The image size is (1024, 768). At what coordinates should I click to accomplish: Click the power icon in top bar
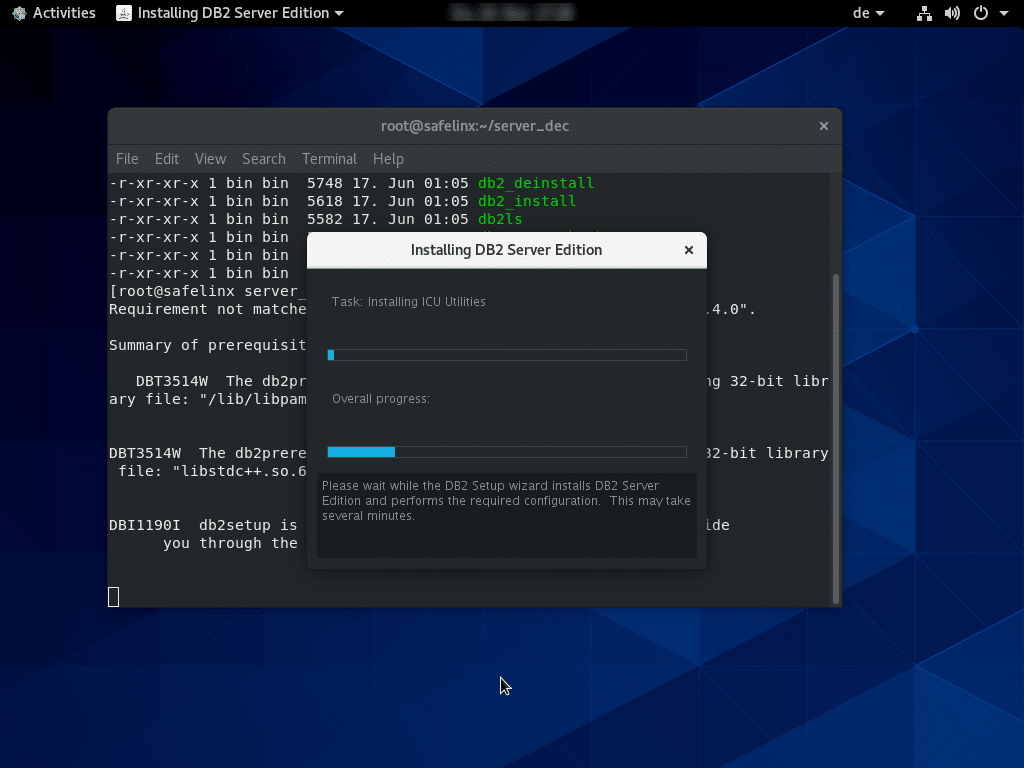click(980, 13)
